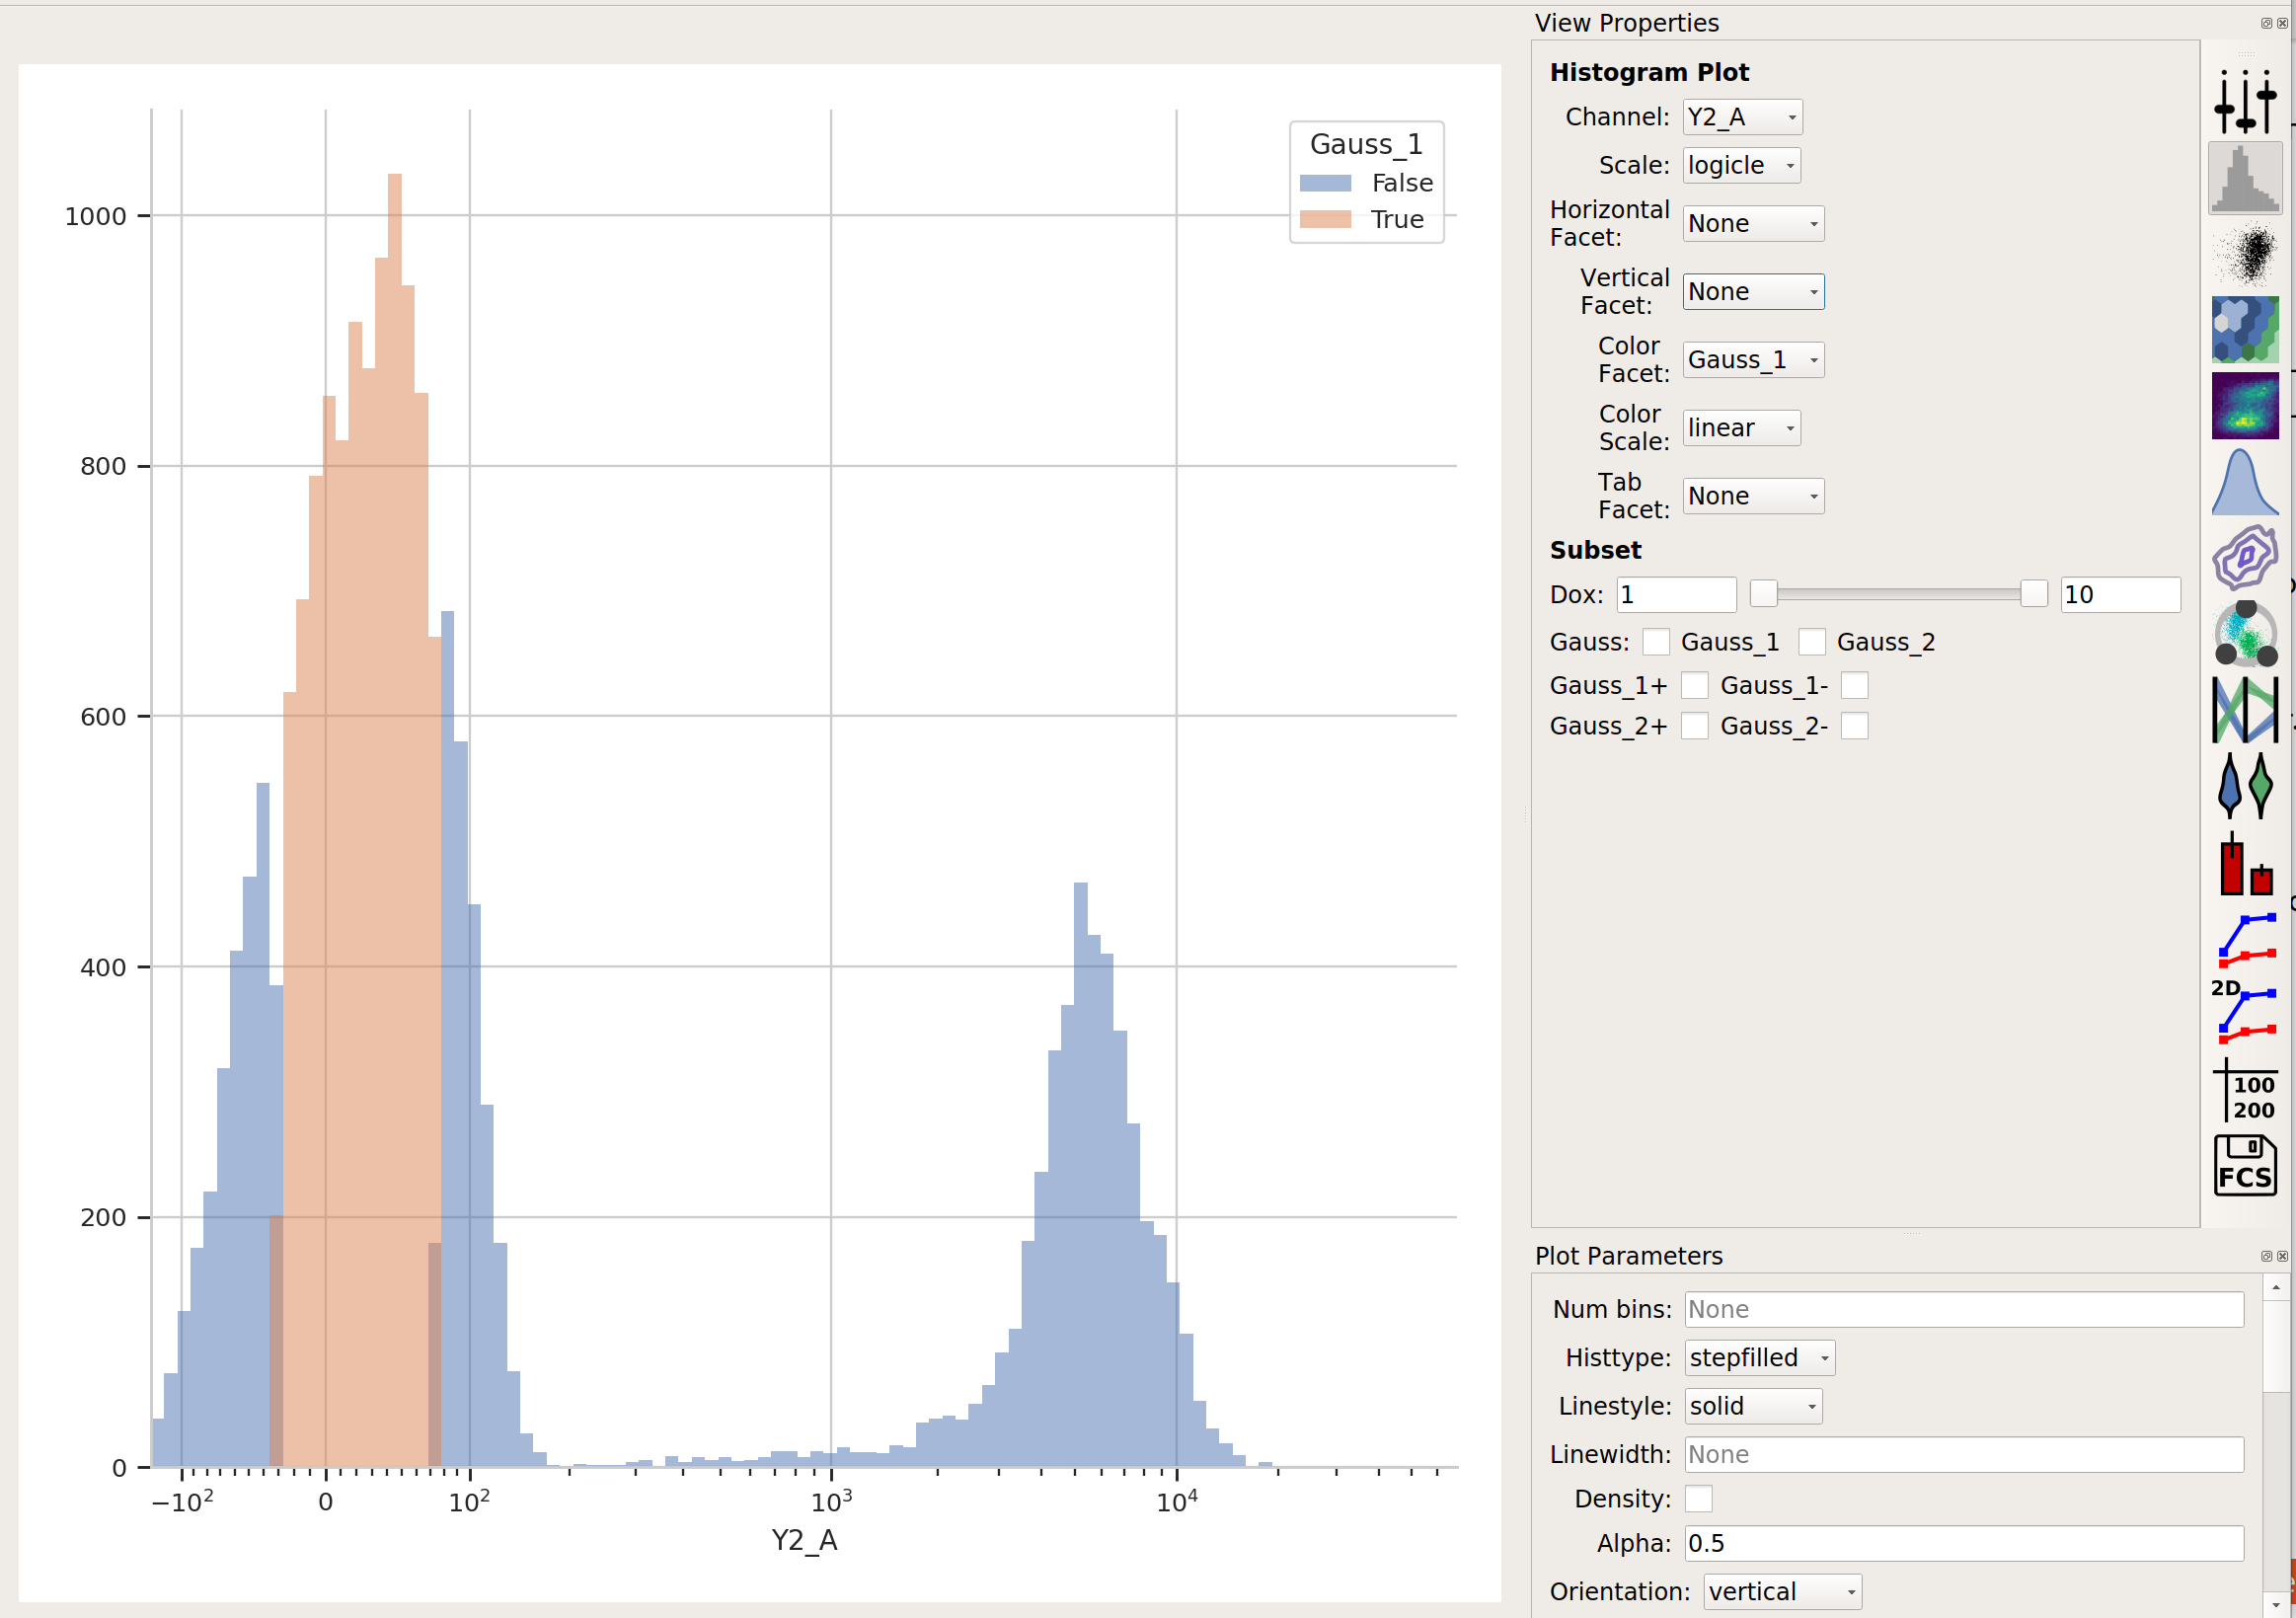Click the Subset heading
Viewport: 2296px width, 1618px height.
[x=1595, y=551]
